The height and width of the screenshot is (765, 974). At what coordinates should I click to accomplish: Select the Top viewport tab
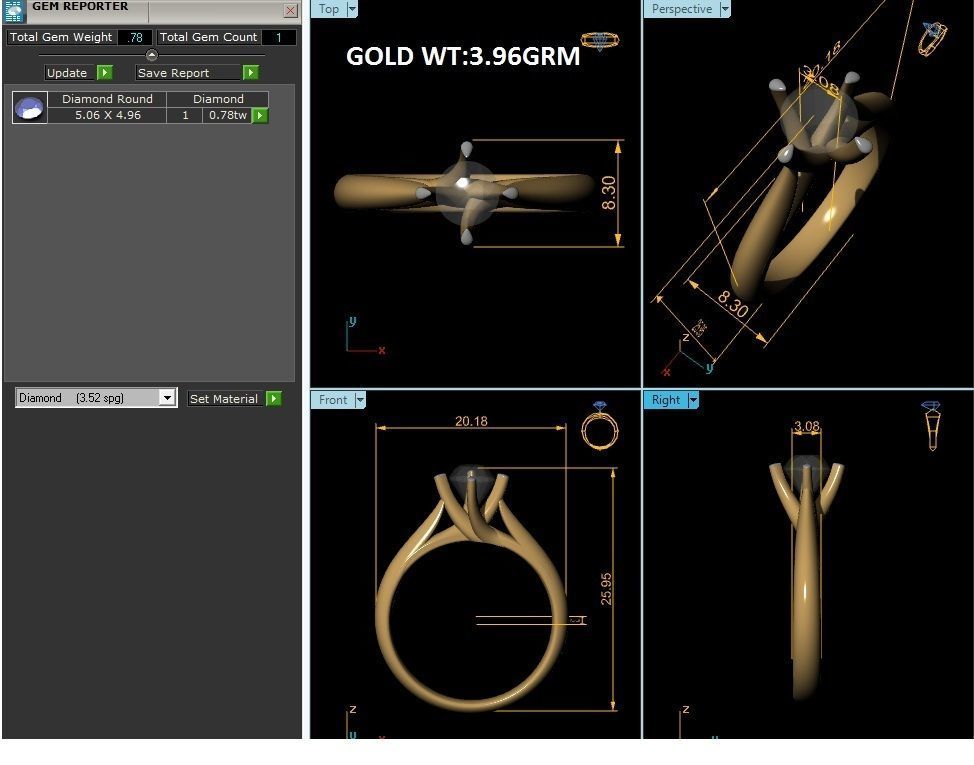[329, 9]
